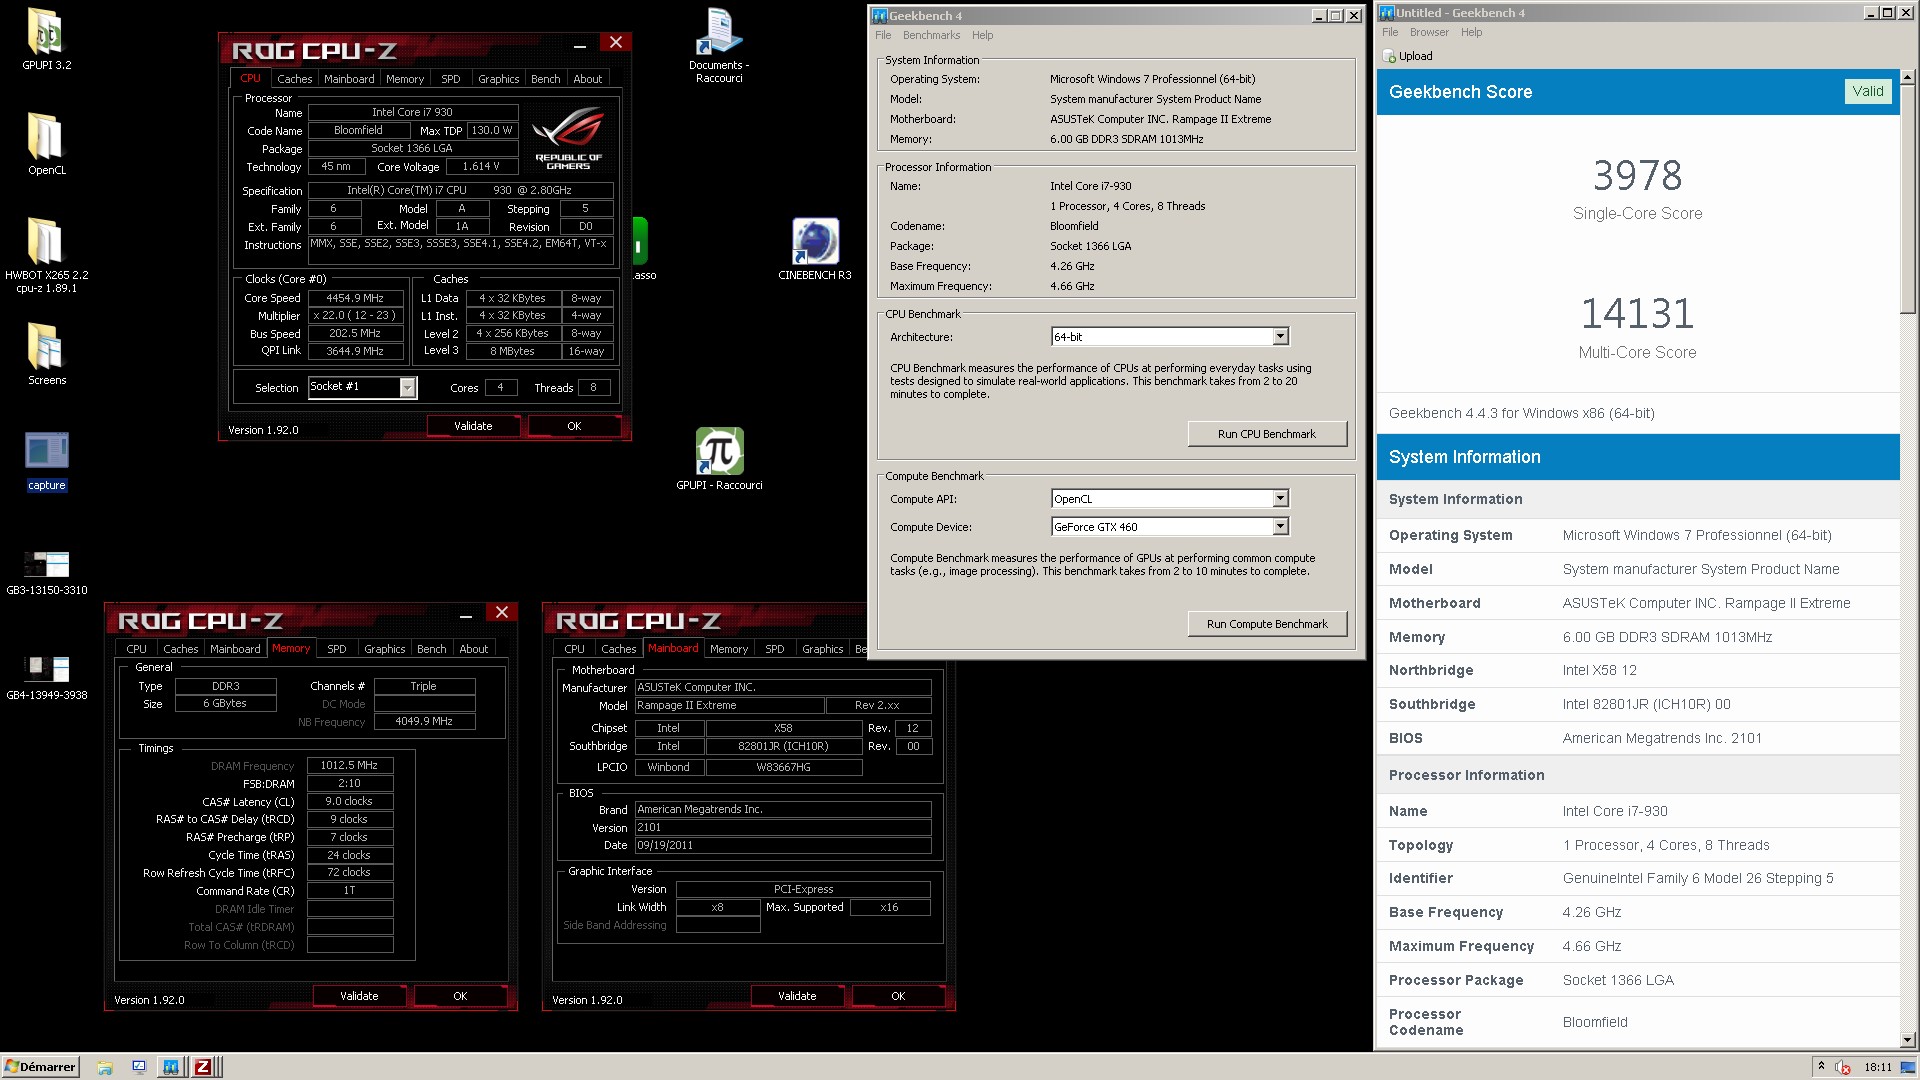1920x1080 pixels.
Task: Open Benchmarks menu in Geekbench 4 window
Action: 931,35
